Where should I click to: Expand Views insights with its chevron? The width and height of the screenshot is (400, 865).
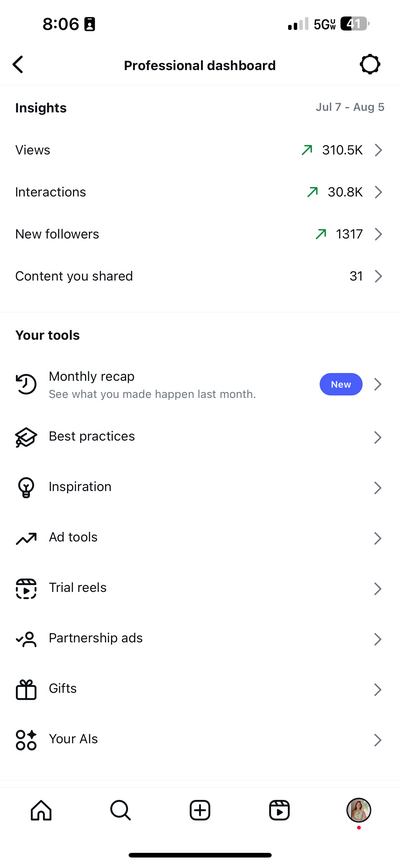378,150
